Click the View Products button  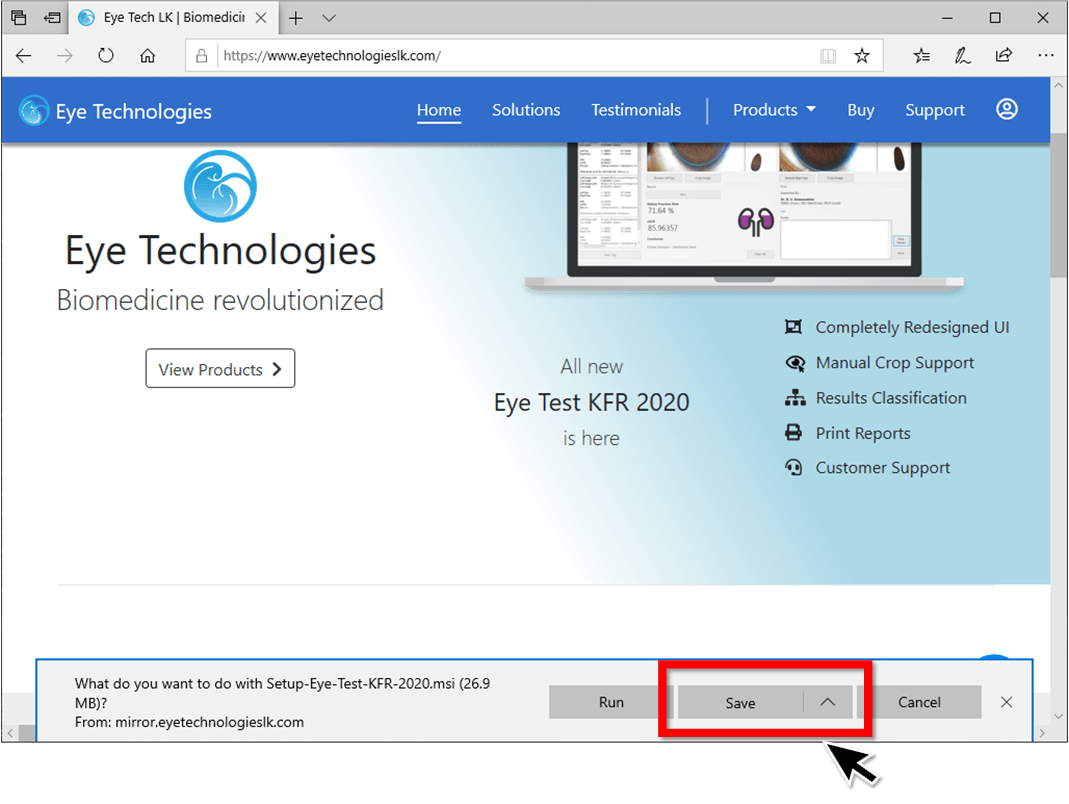click(x=220, y=368)
